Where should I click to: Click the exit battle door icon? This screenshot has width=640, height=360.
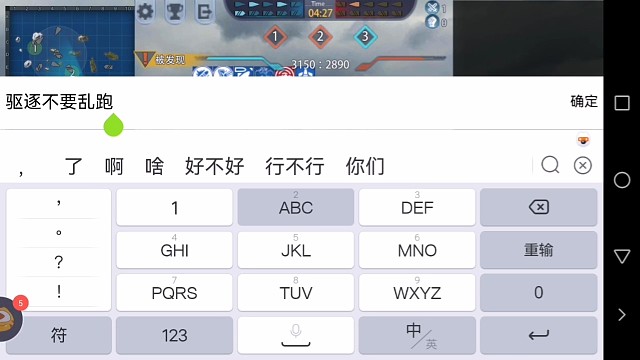[204, 11]
